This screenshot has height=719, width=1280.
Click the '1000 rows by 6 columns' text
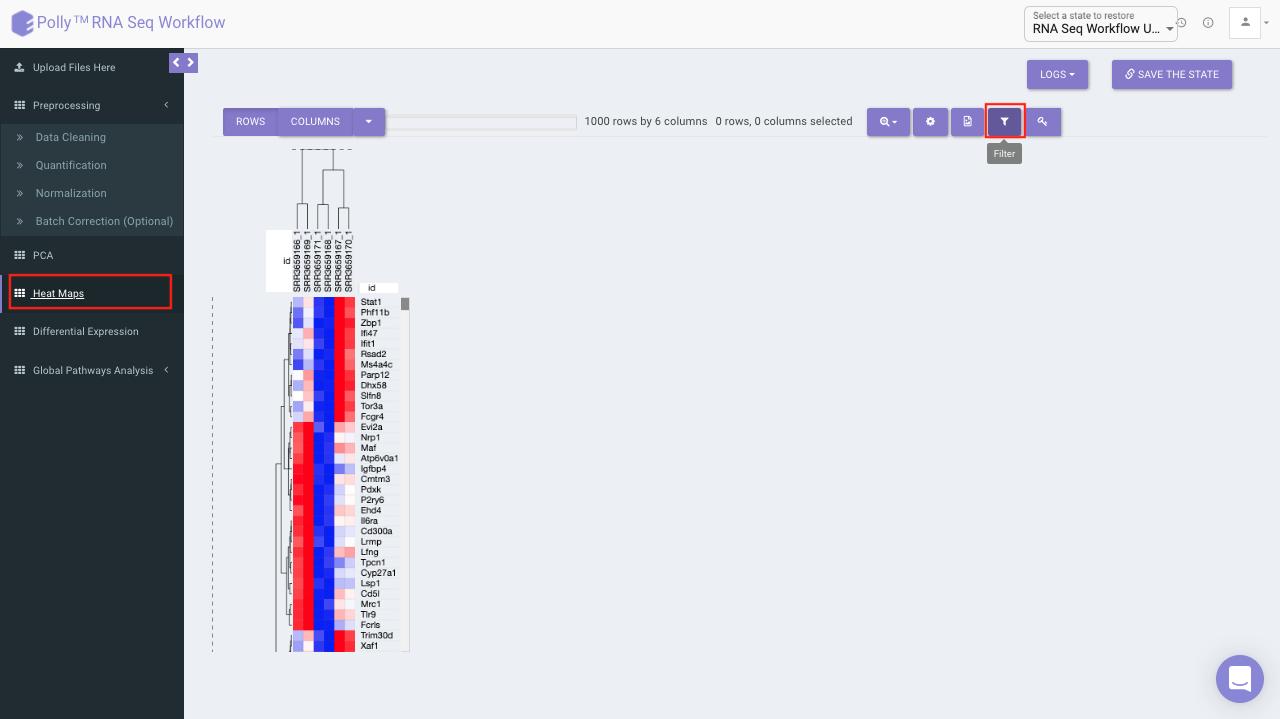[x=646, y=122]
